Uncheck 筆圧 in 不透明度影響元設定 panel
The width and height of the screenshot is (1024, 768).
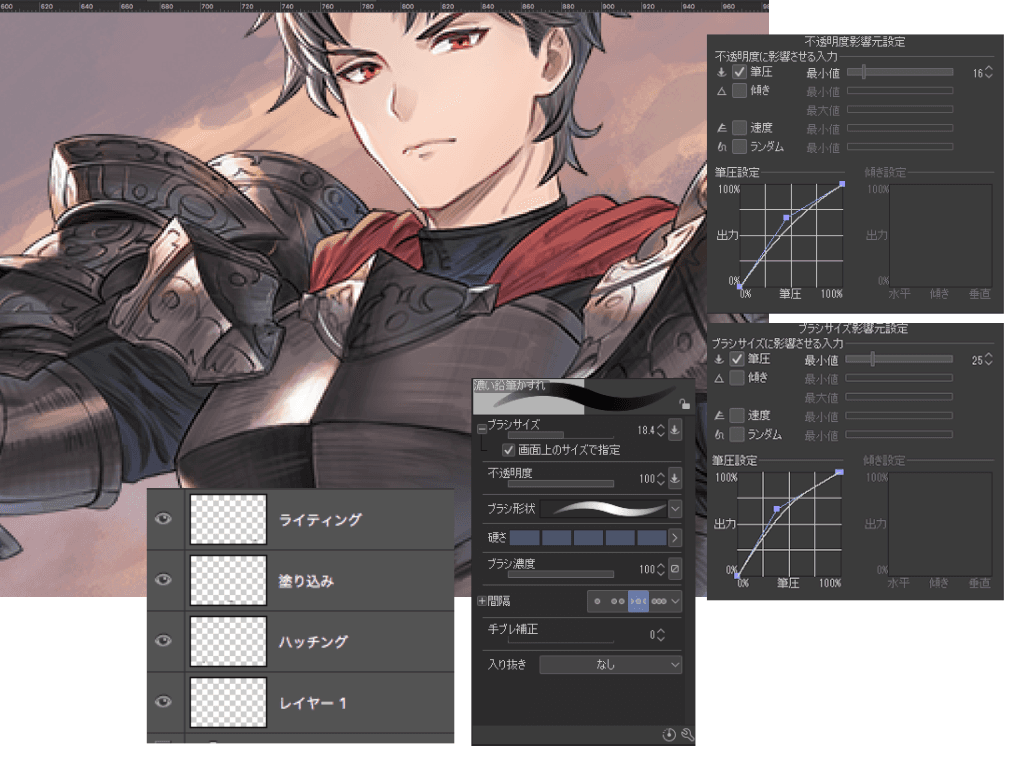point(739,72)
